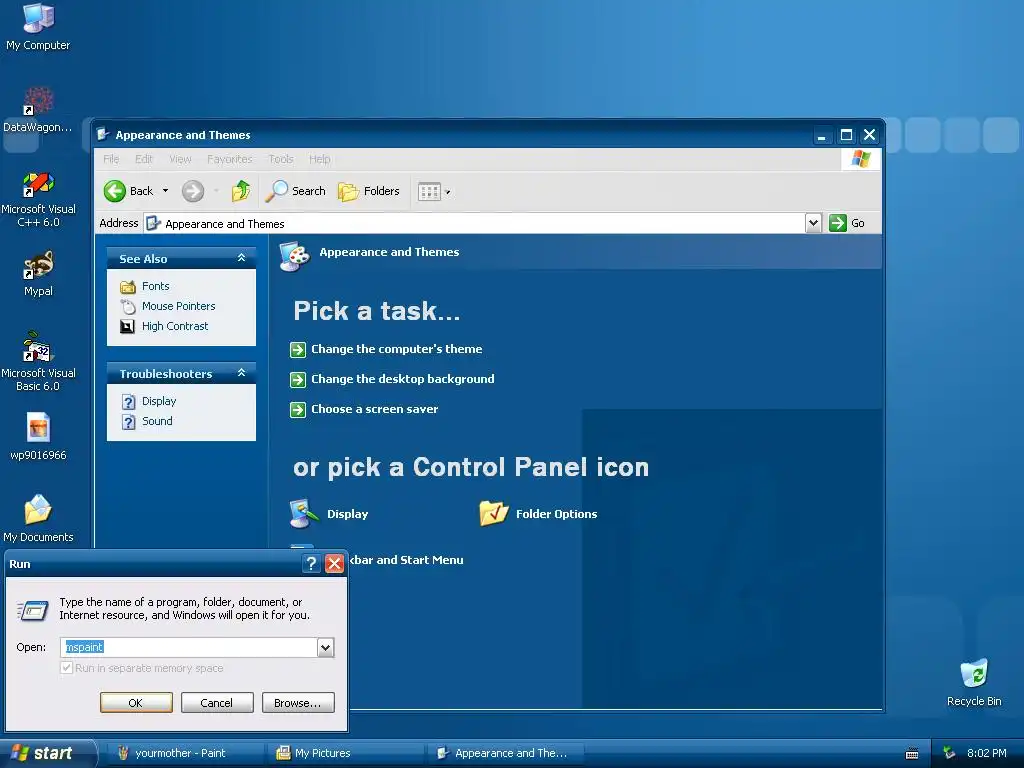1024x768 pixels.
Task: Switch to My Pictures taskbar button
Action: pyautogui.click(x=345, y=754)
